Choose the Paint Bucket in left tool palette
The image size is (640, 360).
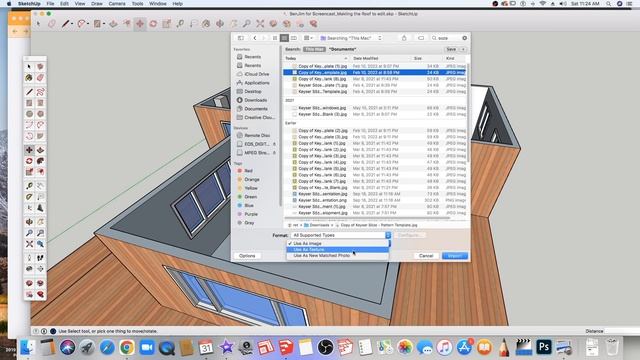29,78
